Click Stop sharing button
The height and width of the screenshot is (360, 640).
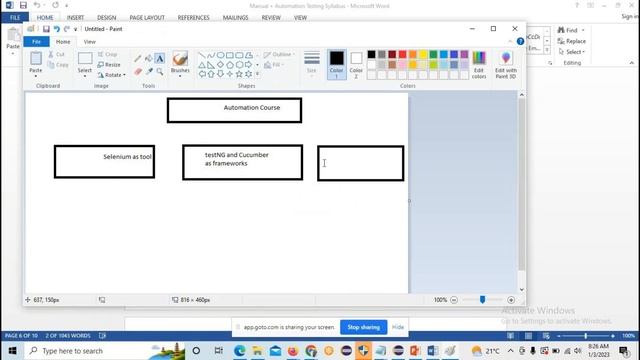click(x=363, y=327)
